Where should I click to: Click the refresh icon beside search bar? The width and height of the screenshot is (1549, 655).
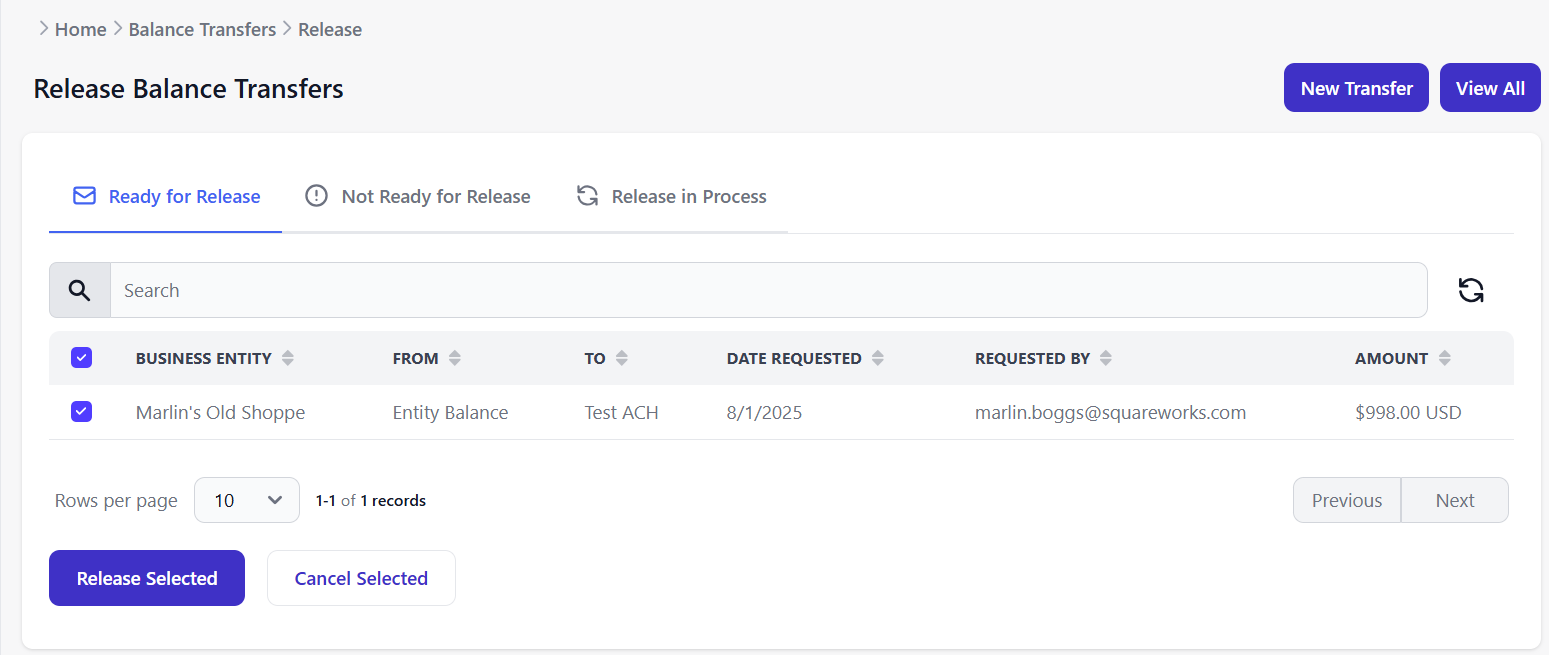(x=1470, y=290)
